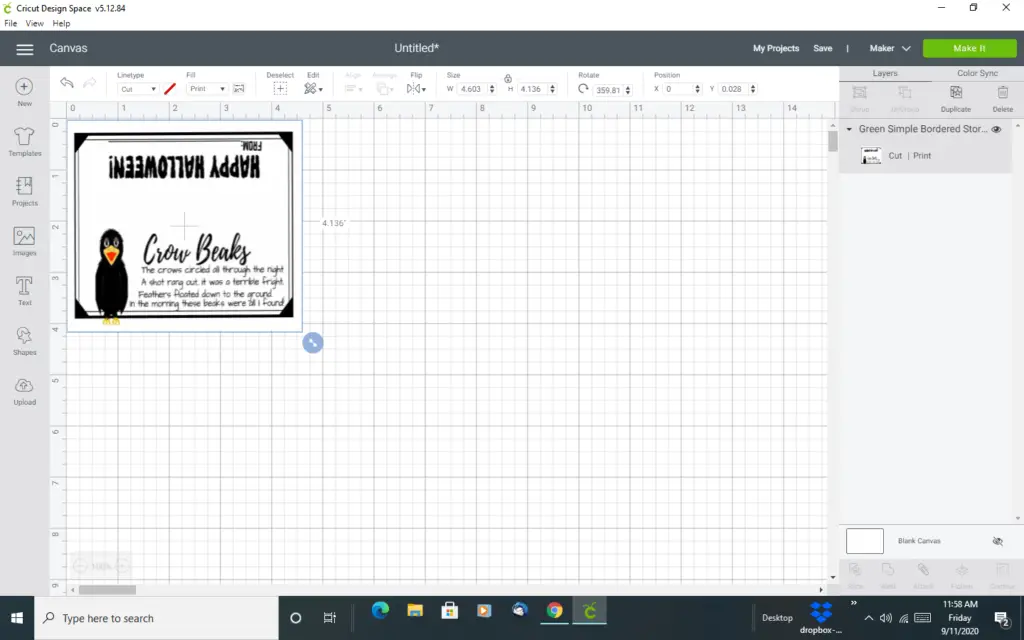1024x640 pixels.
Task: Click the Blank Canvas color swatch
Action: pos(865,541)
